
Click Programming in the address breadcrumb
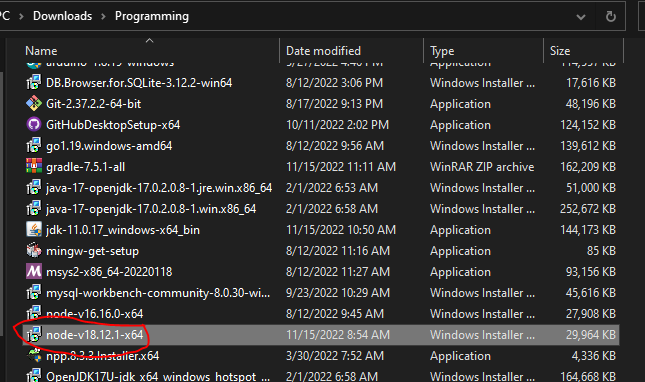point(152,16)
